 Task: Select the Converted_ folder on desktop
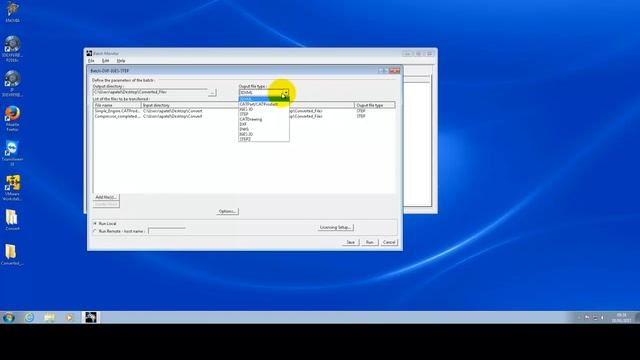point(12,255)
